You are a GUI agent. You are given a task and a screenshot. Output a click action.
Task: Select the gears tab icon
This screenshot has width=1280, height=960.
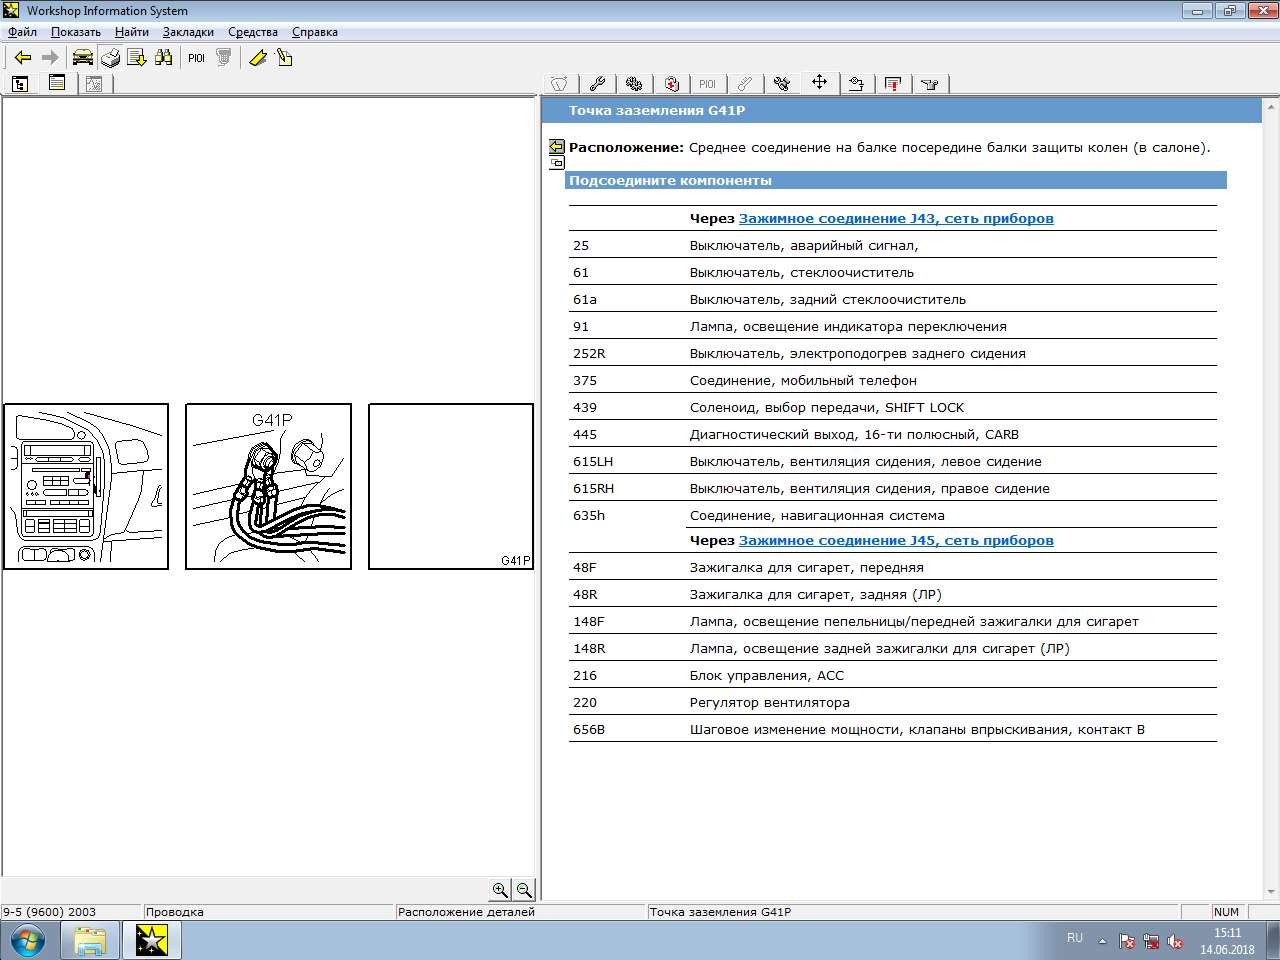click(x=634, y=84)
